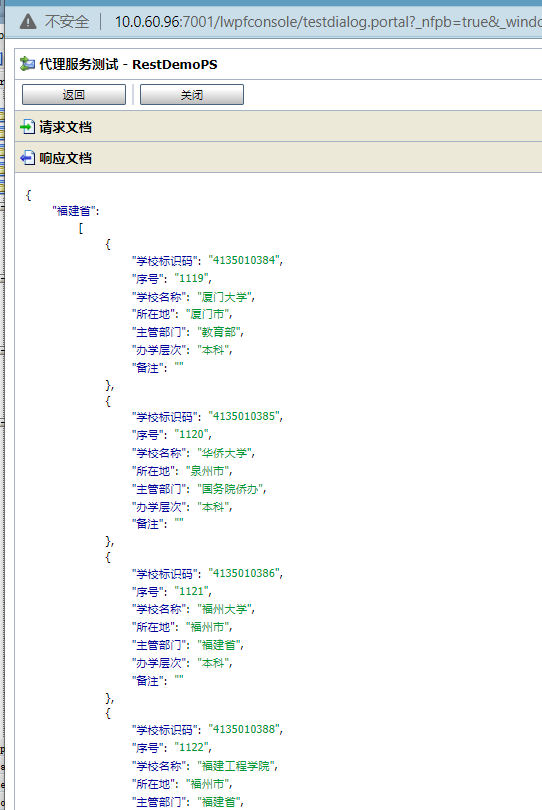This screenshot has height=810, width=542.
Task: Click the proxy service test title icon
Action: [x=27, y=64]
